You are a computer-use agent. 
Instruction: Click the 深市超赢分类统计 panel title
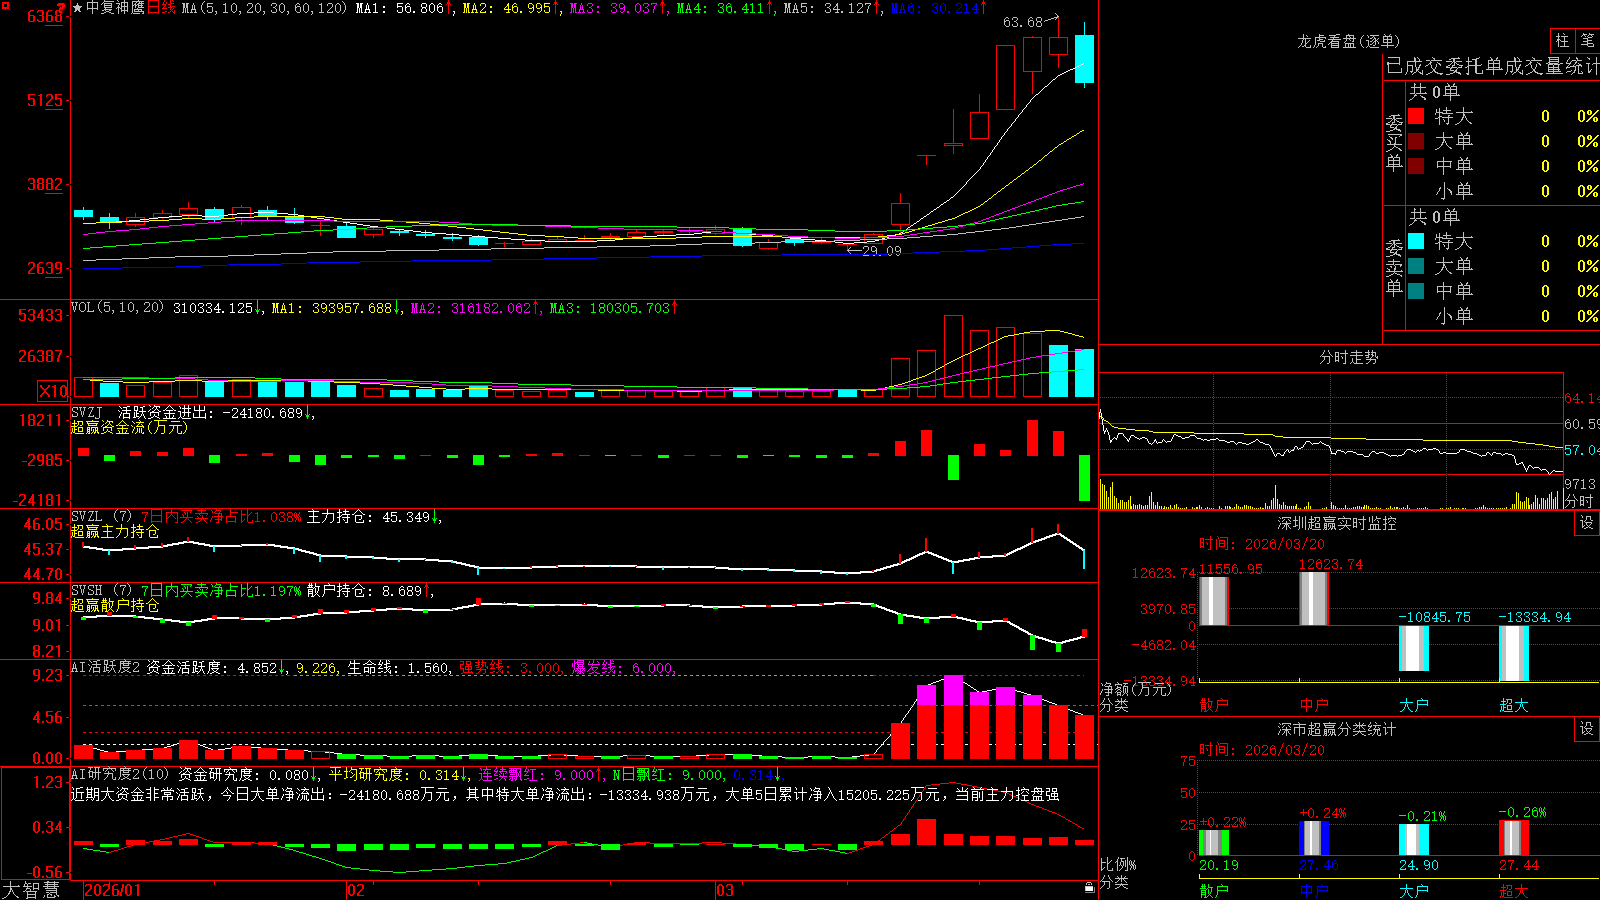1336,729
